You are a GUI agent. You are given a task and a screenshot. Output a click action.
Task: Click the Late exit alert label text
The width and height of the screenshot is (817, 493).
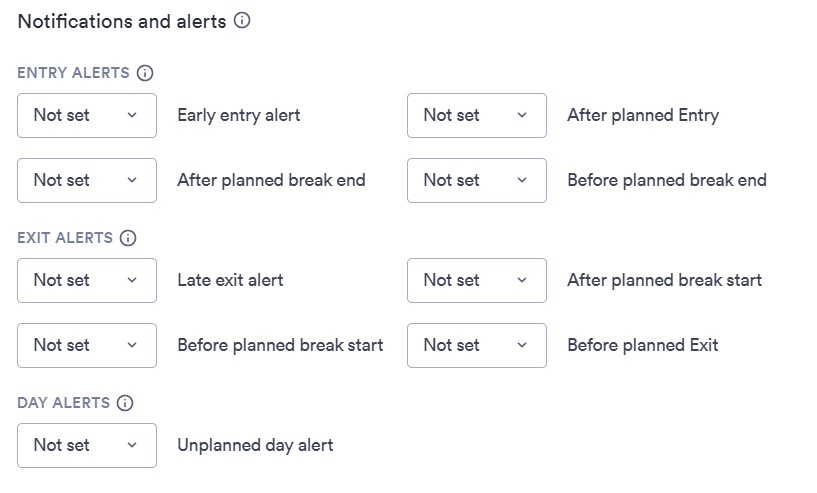[230, 280]
